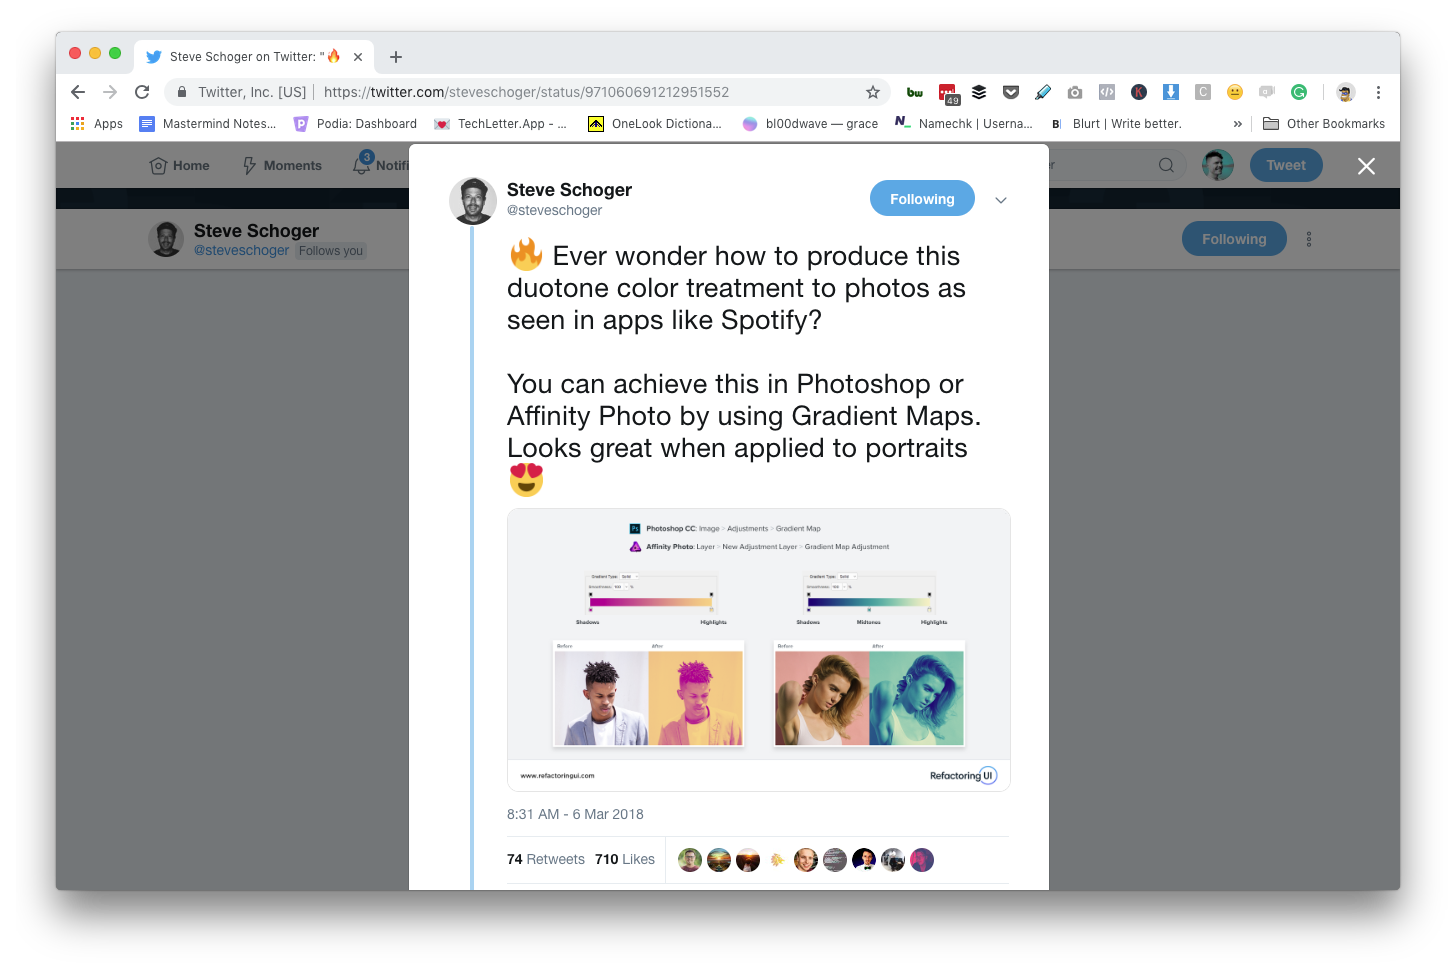Toggle the Following button on the tweet
The image size is (1456, 970).
tap(922, 199)
